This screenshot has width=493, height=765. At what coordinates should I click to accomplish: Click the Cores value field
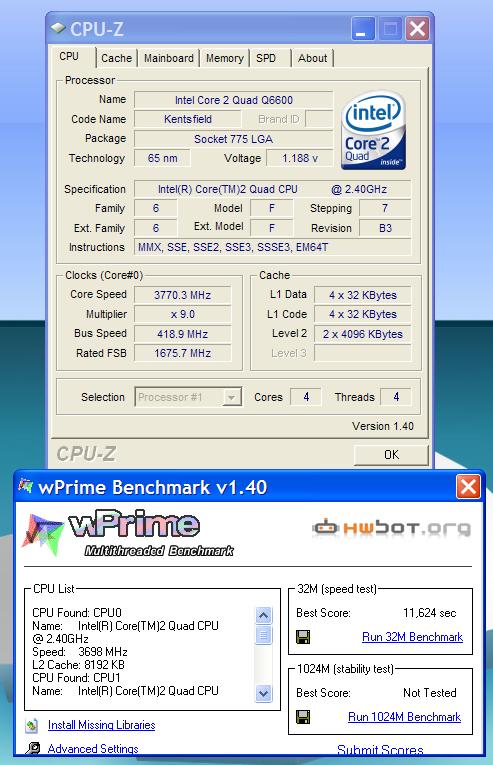pyautogui.click(x=306, y=397)
